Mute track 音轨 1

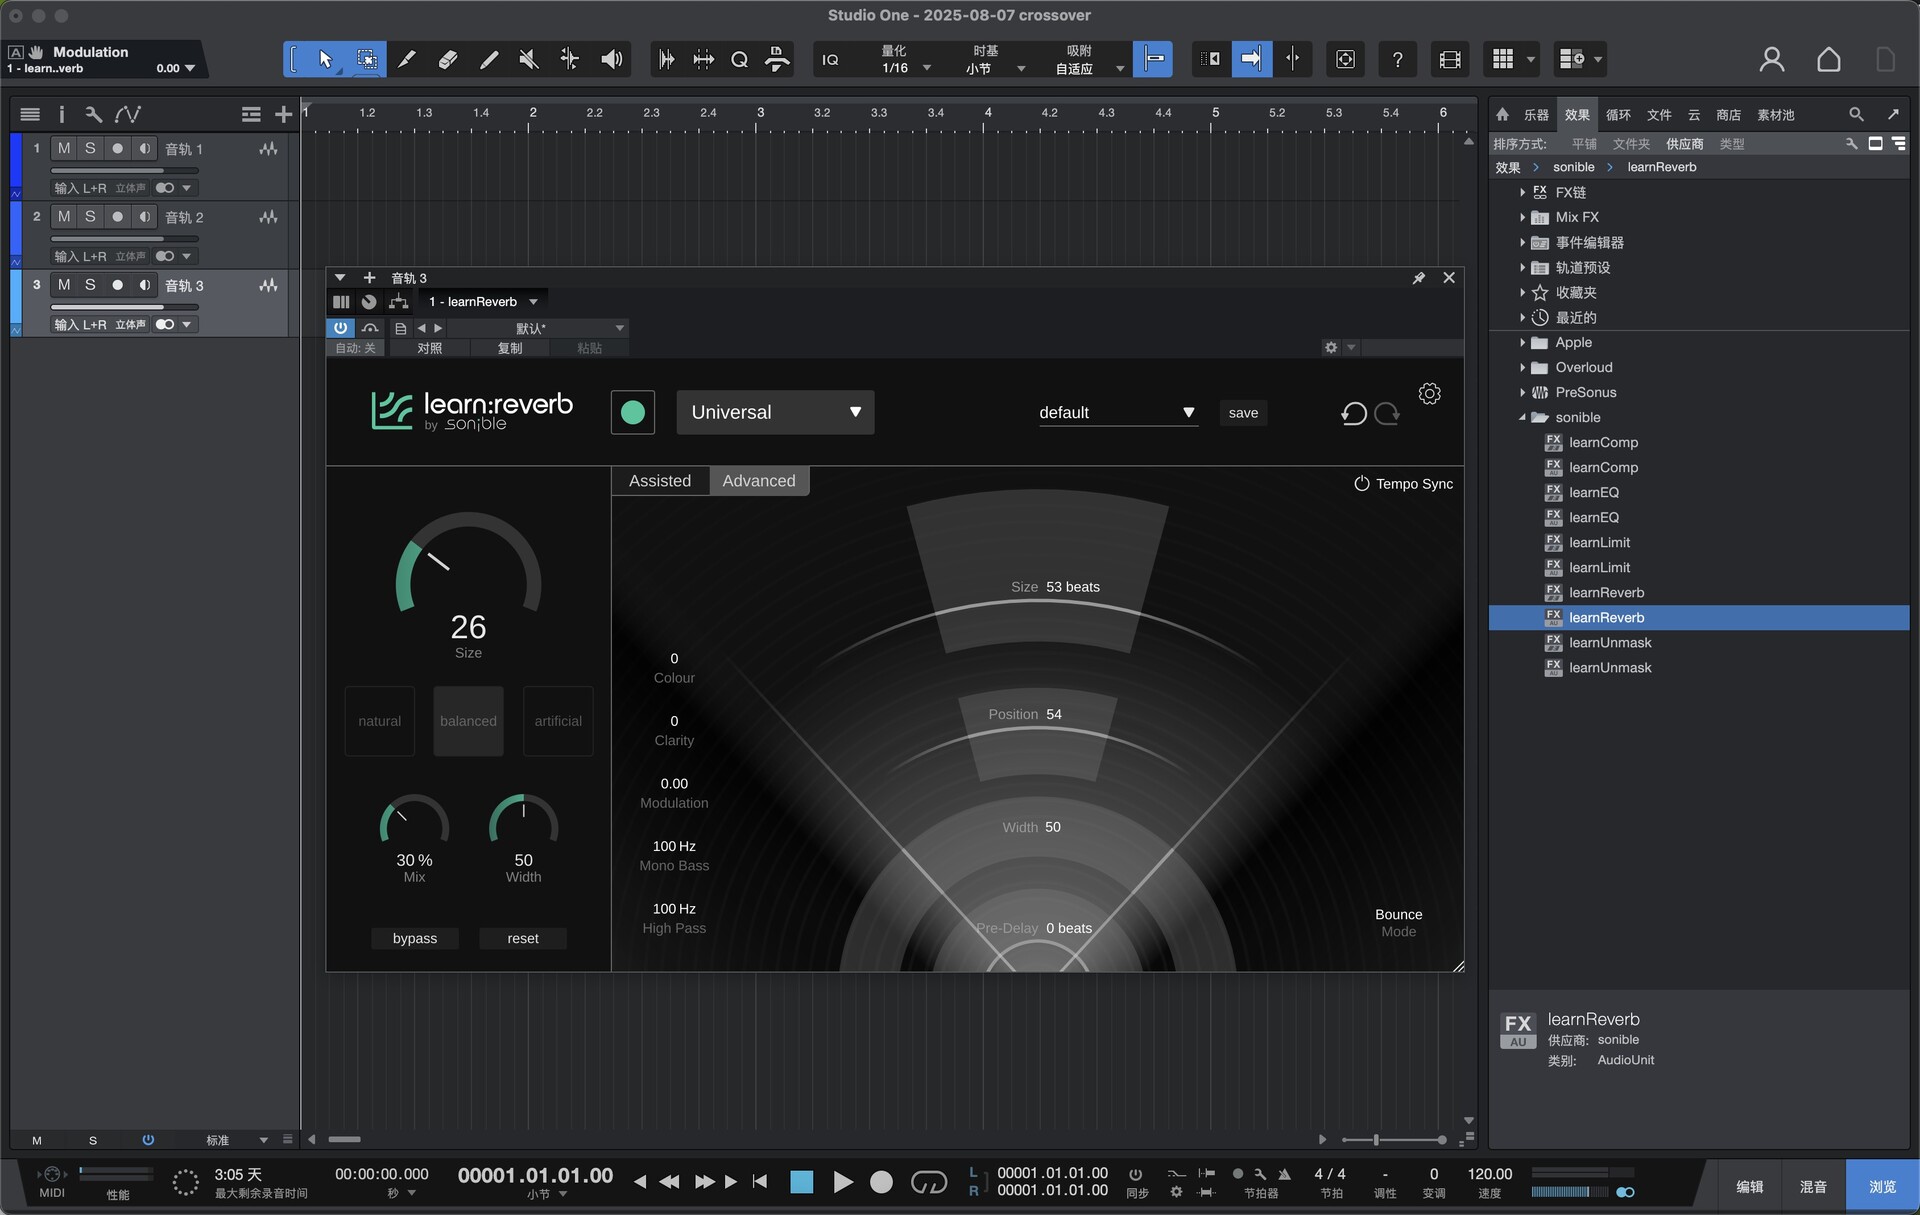coord(64,148)
